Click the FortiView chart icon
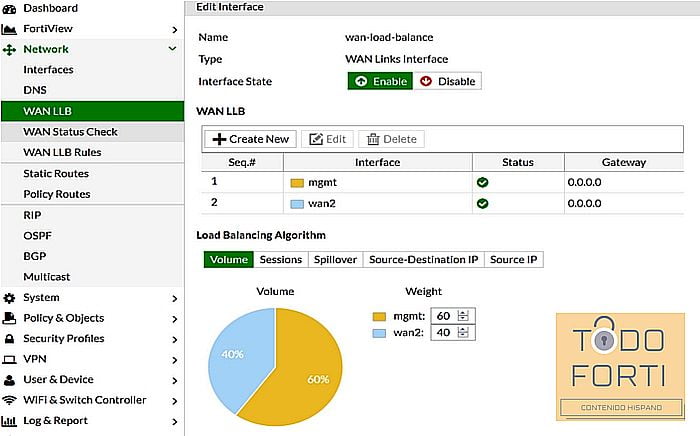Viewport: 700px width, 436px height. [x=10, y=29]
